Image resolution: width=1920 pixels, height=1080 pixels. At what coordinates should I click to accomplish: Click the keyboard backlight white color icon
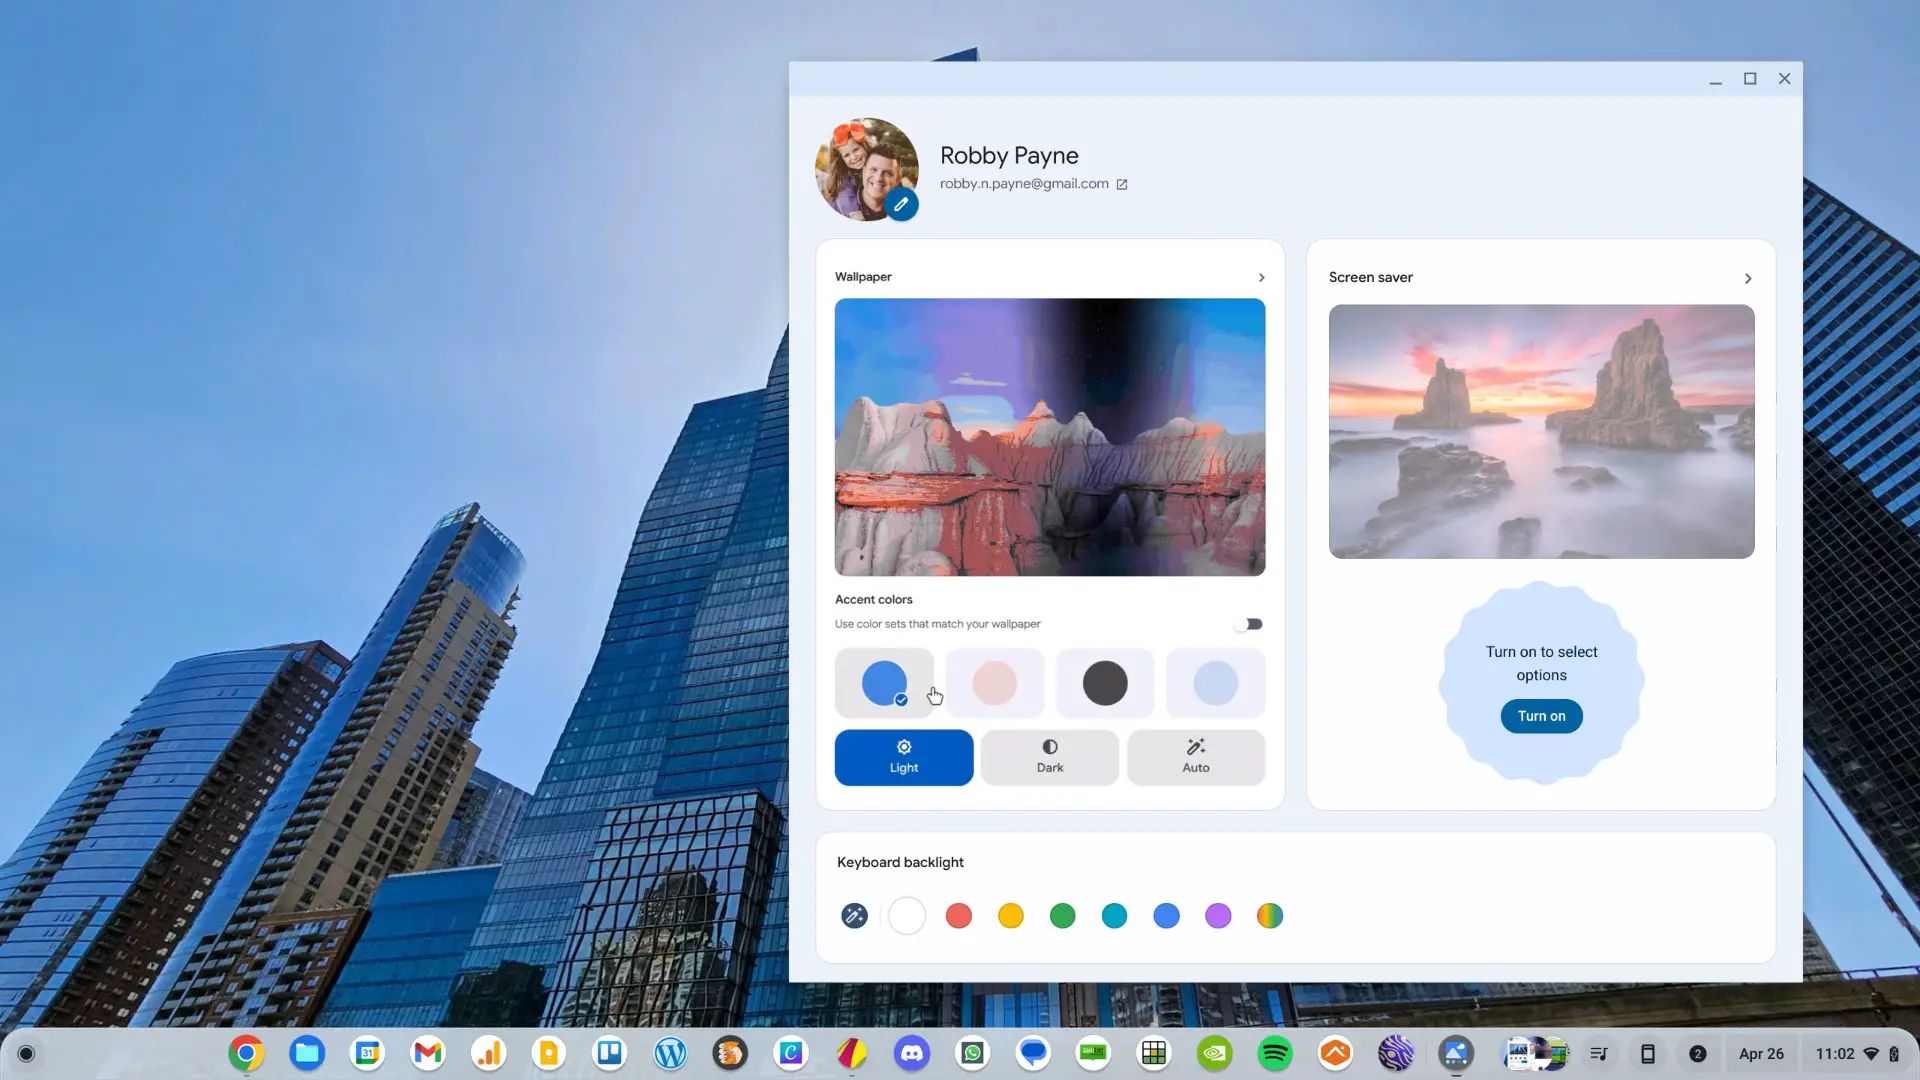[x=907, y=914]
